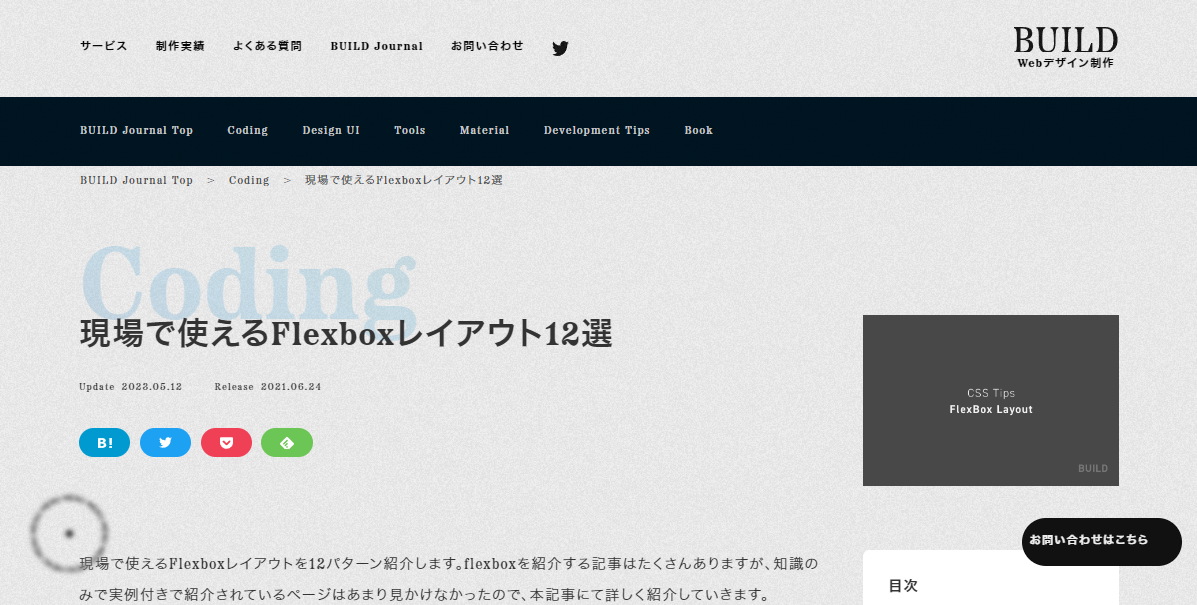The height and width of the screenshot is (605, 1197).
Task: Share via Hatena Bookmark B! button
Action: pyautogui.click(x=105, y=442)
